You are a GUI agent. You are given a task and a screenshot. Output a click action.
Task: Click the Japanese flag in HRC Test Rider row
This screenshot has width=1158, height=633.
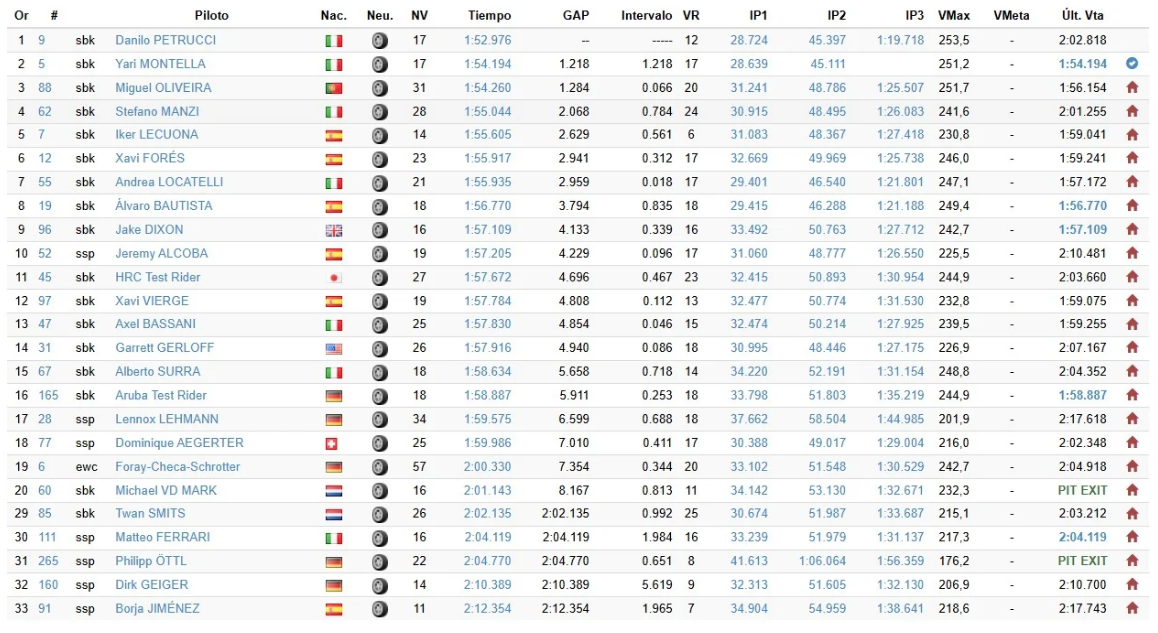tap(333, 278)
